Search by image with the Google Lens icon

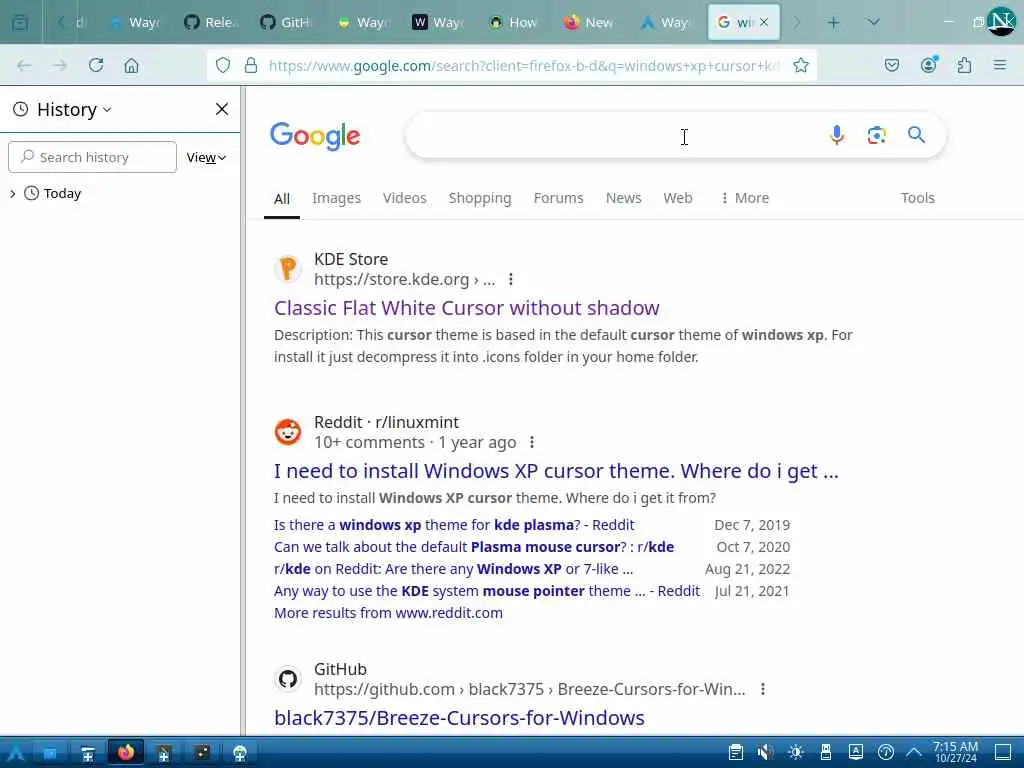pos(876,135)
